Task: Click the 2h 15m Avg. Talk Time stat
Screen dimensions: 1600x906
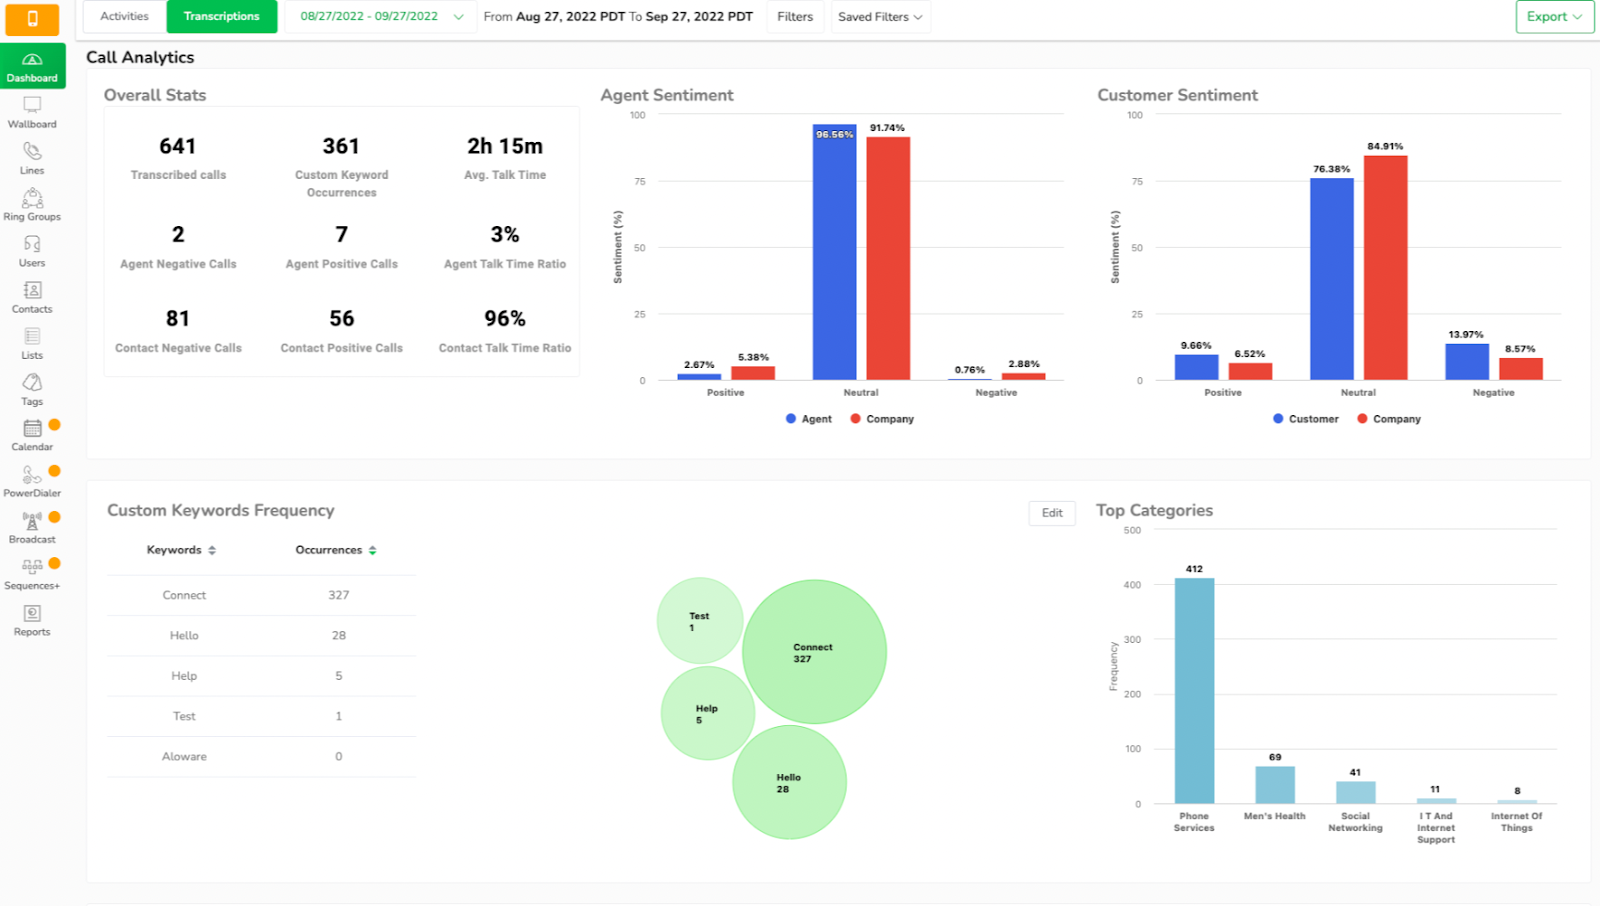Action: [505, 158]
